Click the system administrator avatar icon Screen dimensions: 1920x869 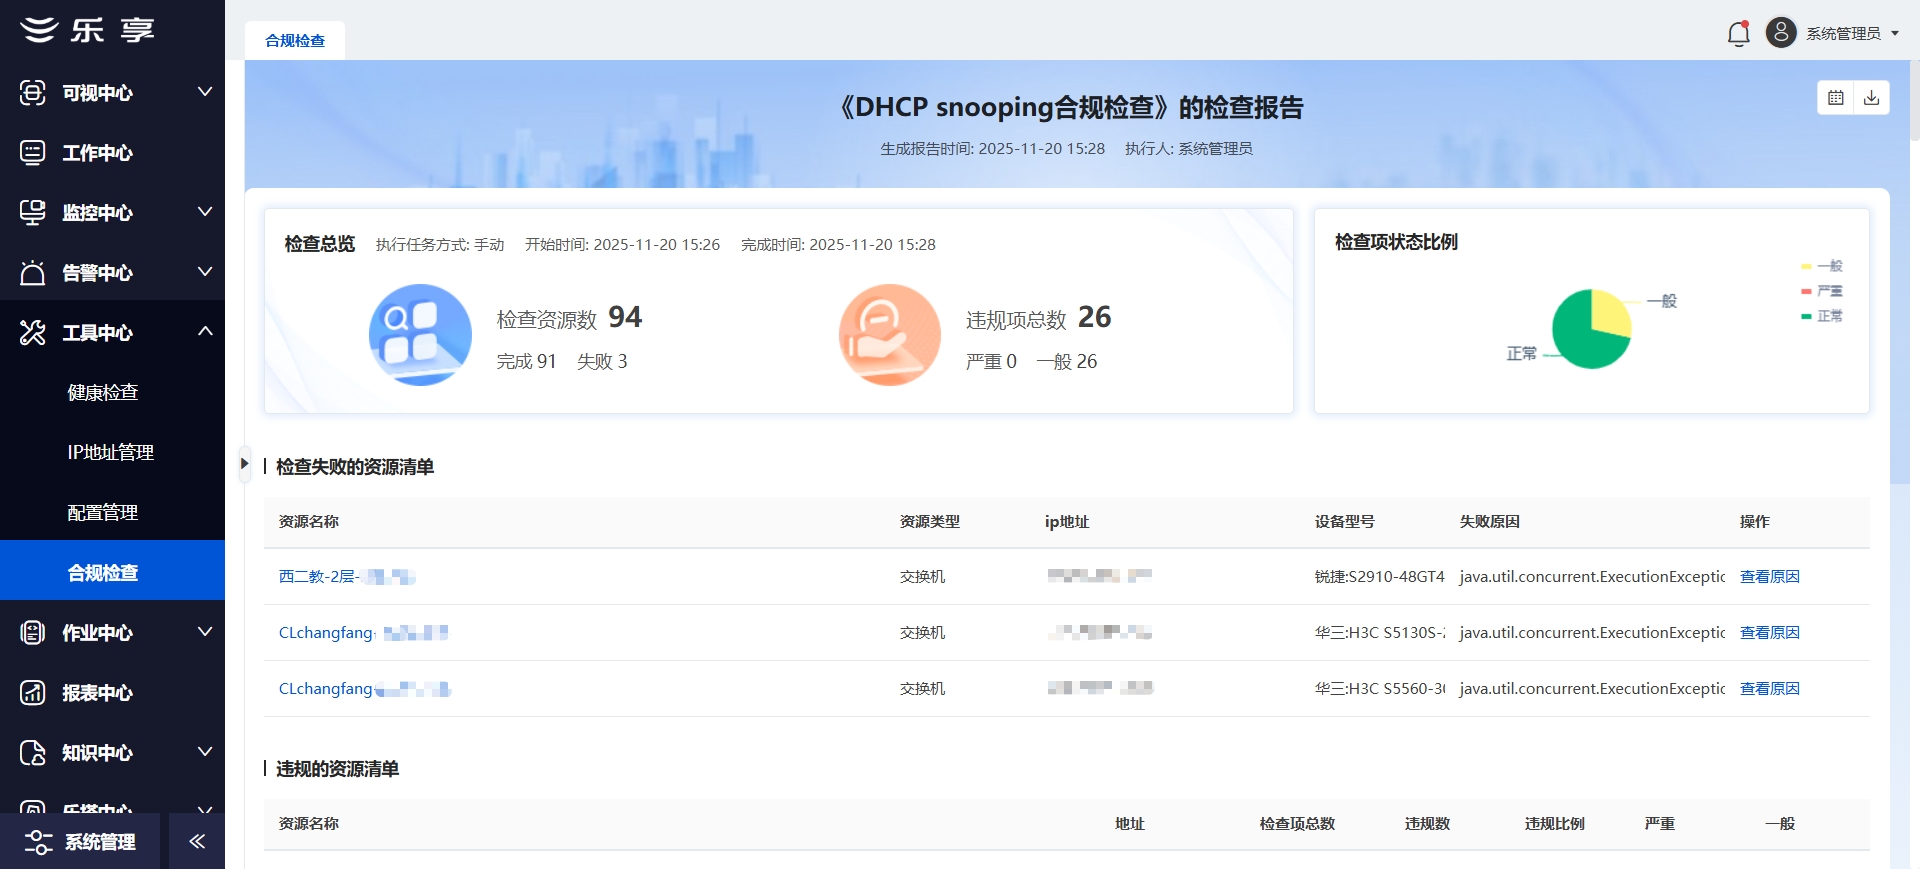[x=1780, y=33]
